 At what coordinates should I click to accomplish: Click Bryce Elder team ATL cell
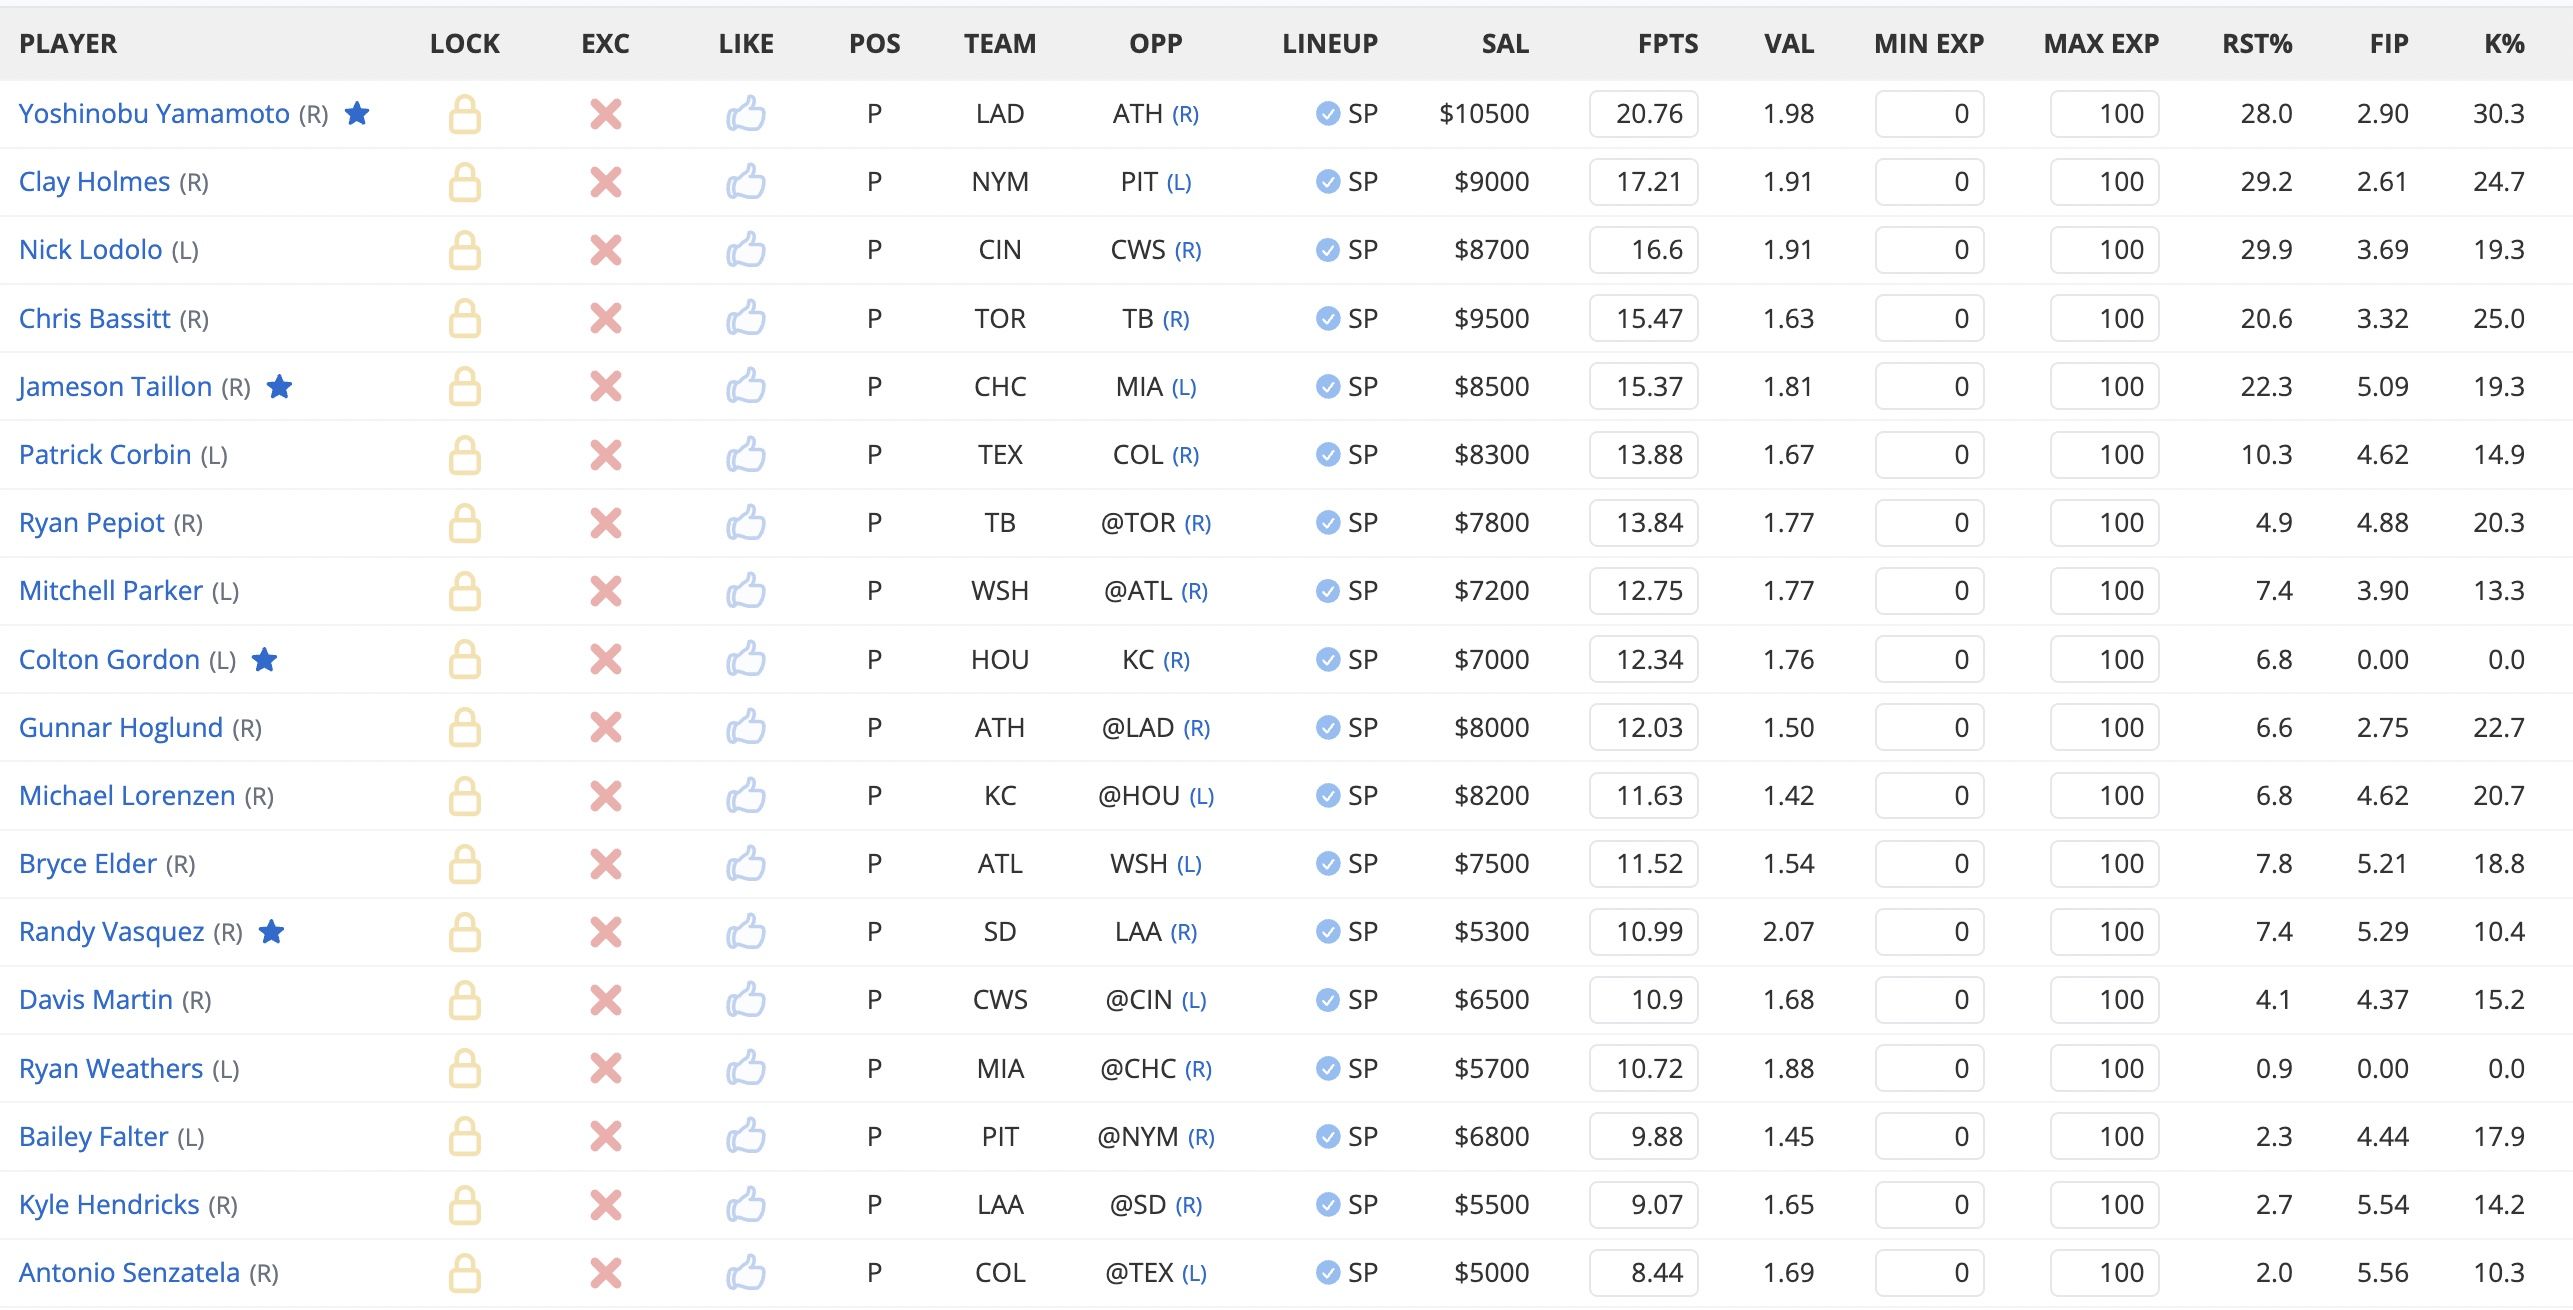1000,864
